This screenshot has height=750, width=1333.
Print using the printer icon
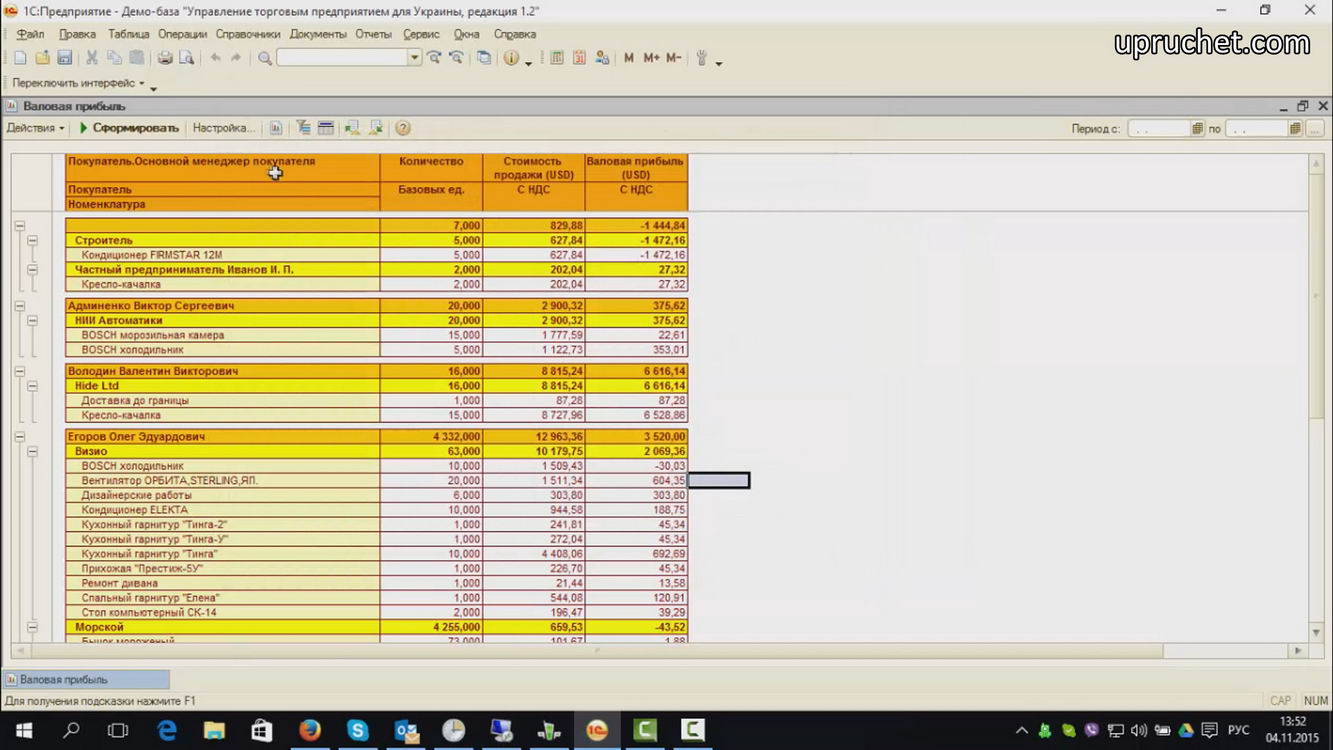click(x=165, y=58)
